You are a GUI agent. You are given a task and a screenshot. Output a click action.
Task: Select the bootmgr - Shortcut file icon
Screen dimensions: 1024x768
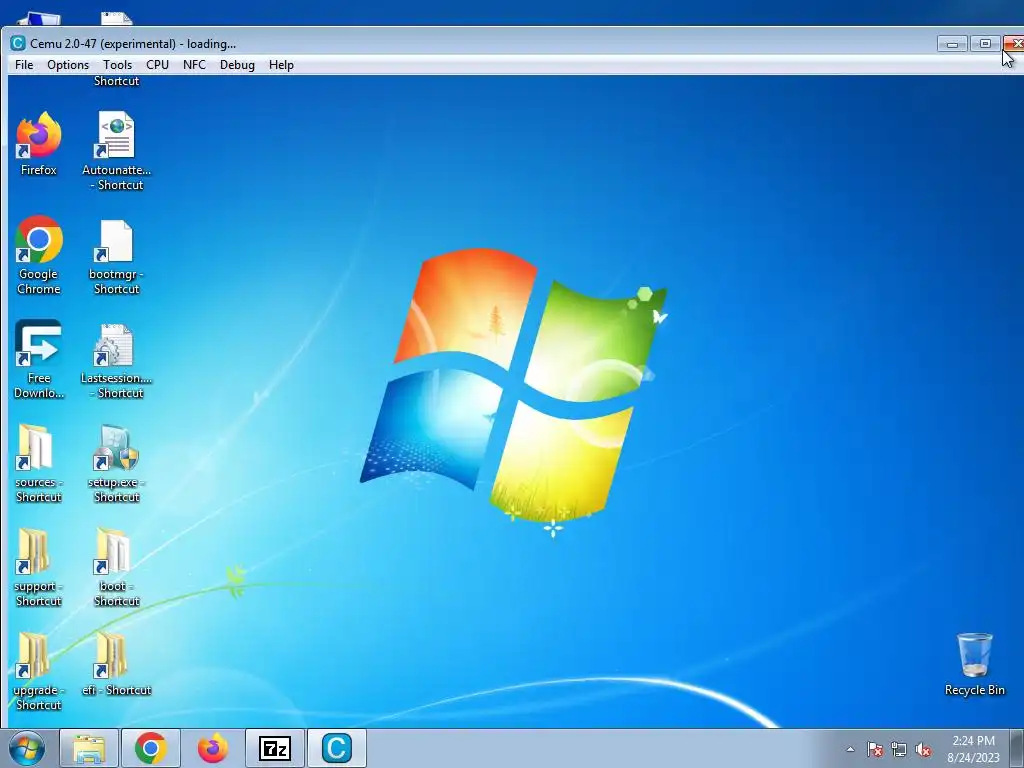116,255
